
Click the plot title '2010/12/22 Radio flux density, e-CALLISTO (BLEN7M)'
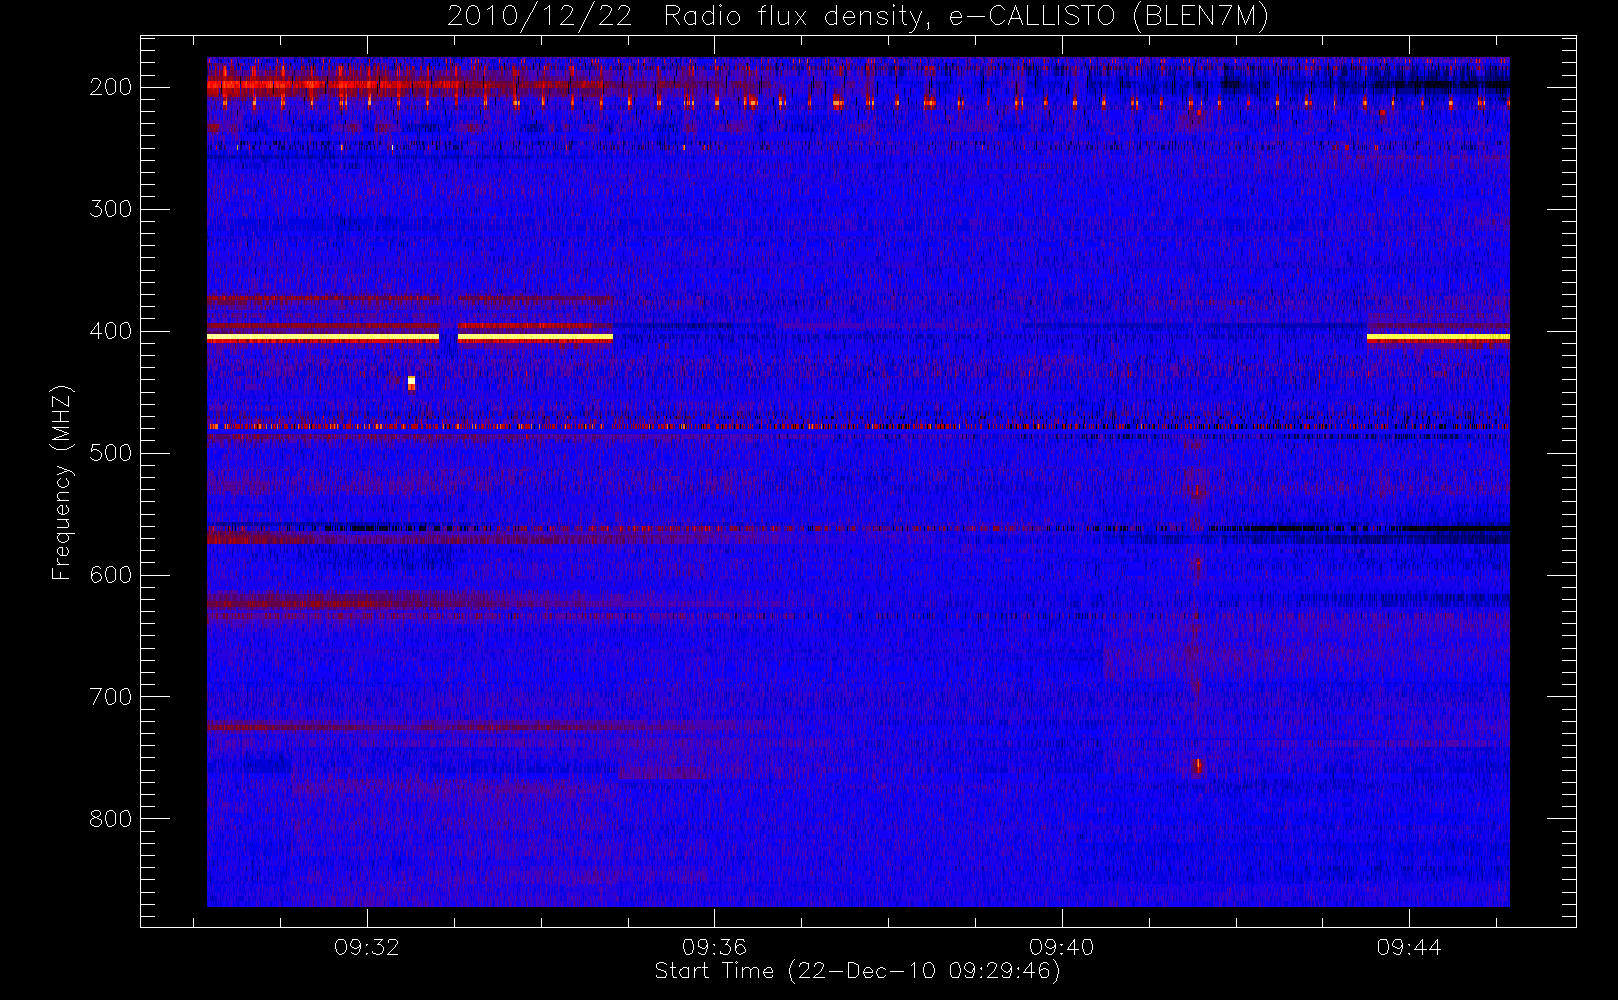click(857, 16)
